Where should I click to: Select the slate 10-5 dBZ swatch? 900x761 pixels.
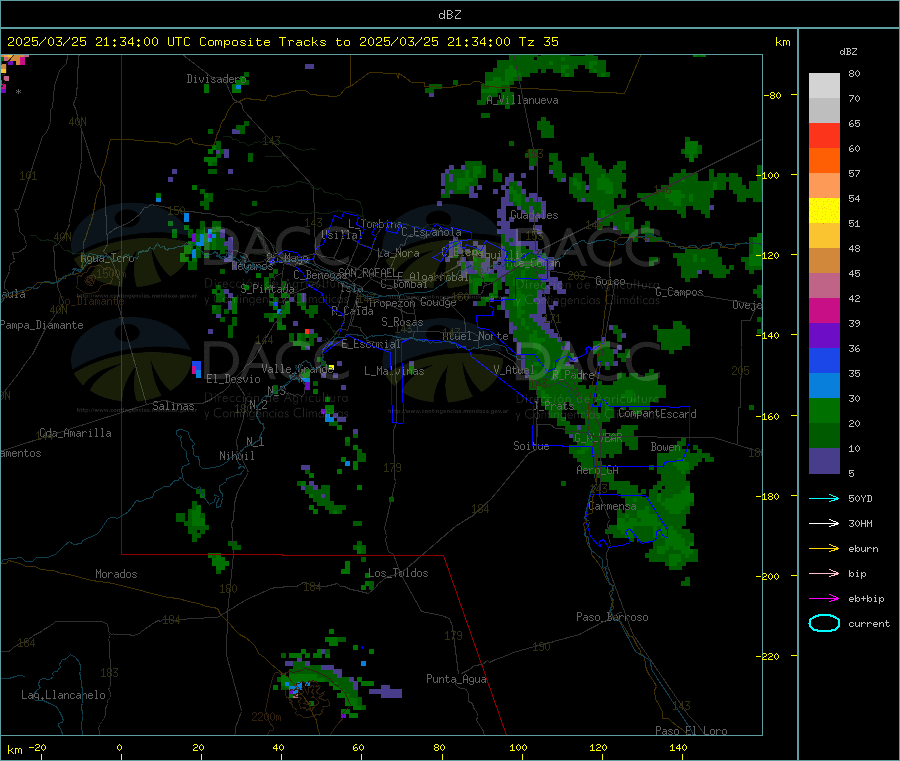click(824, 460)
